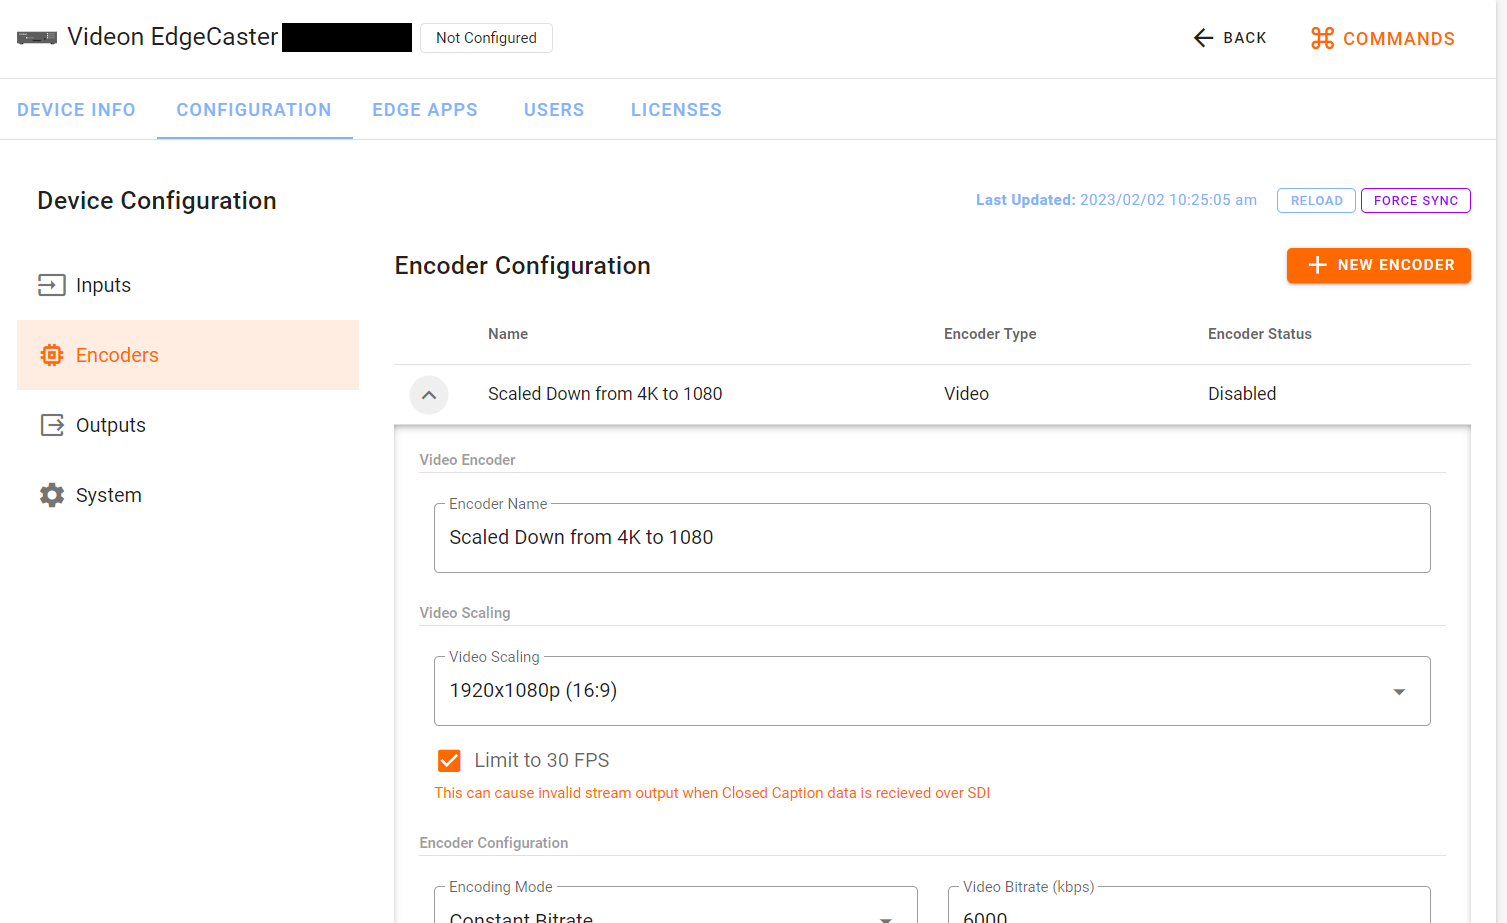Viewport: 1507px width, 923px height.
Task: Open the Outputs section
Action: pyautogui.click(x=188, y=425)
